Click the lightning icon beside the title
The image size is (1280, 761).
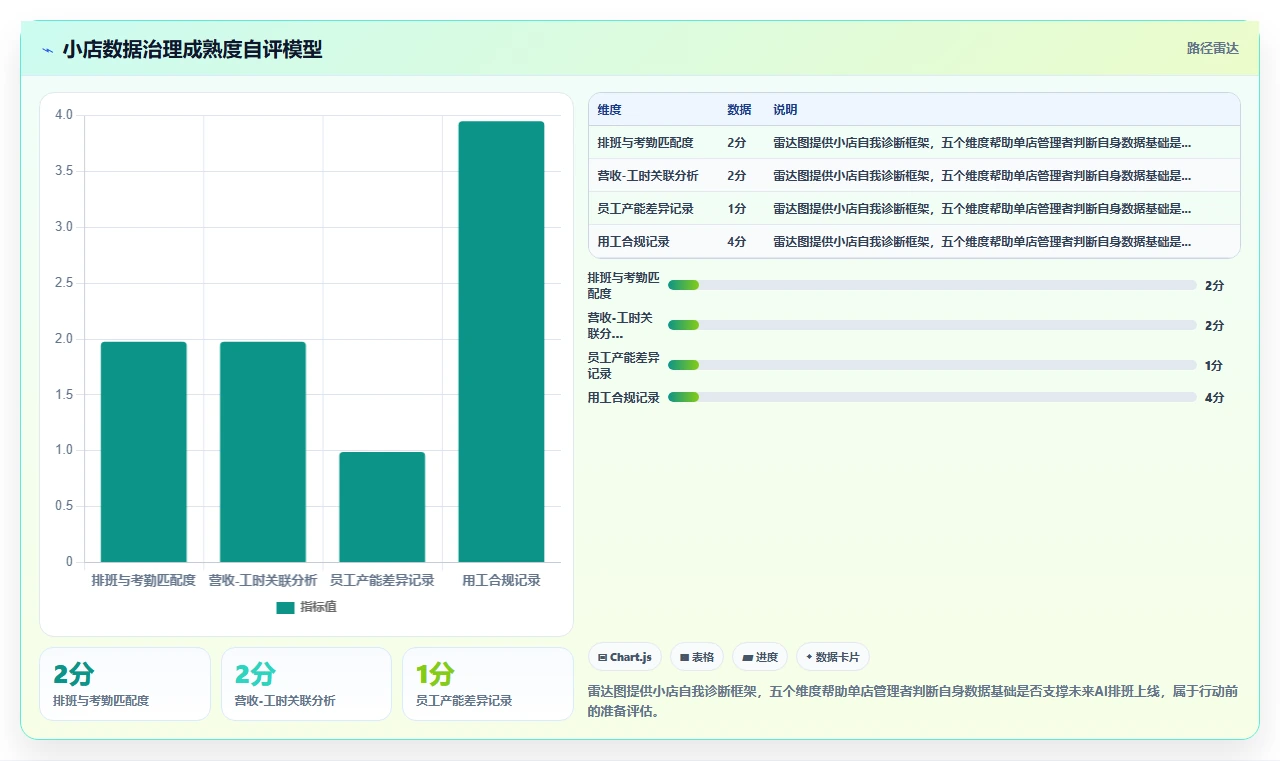47,50
